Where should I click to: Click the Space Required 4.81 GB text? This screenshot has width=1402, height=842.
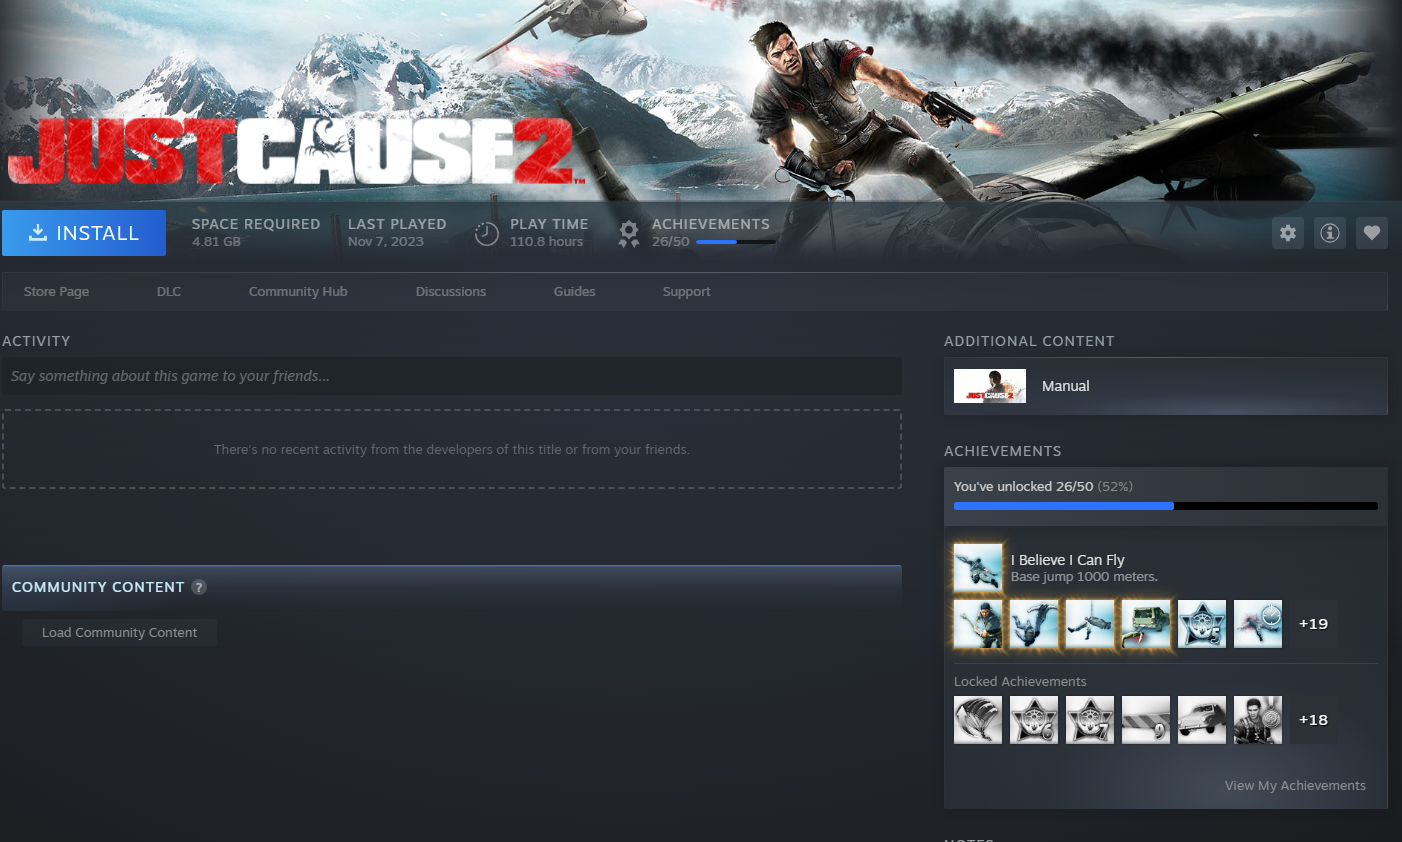(x=256, y=232)
